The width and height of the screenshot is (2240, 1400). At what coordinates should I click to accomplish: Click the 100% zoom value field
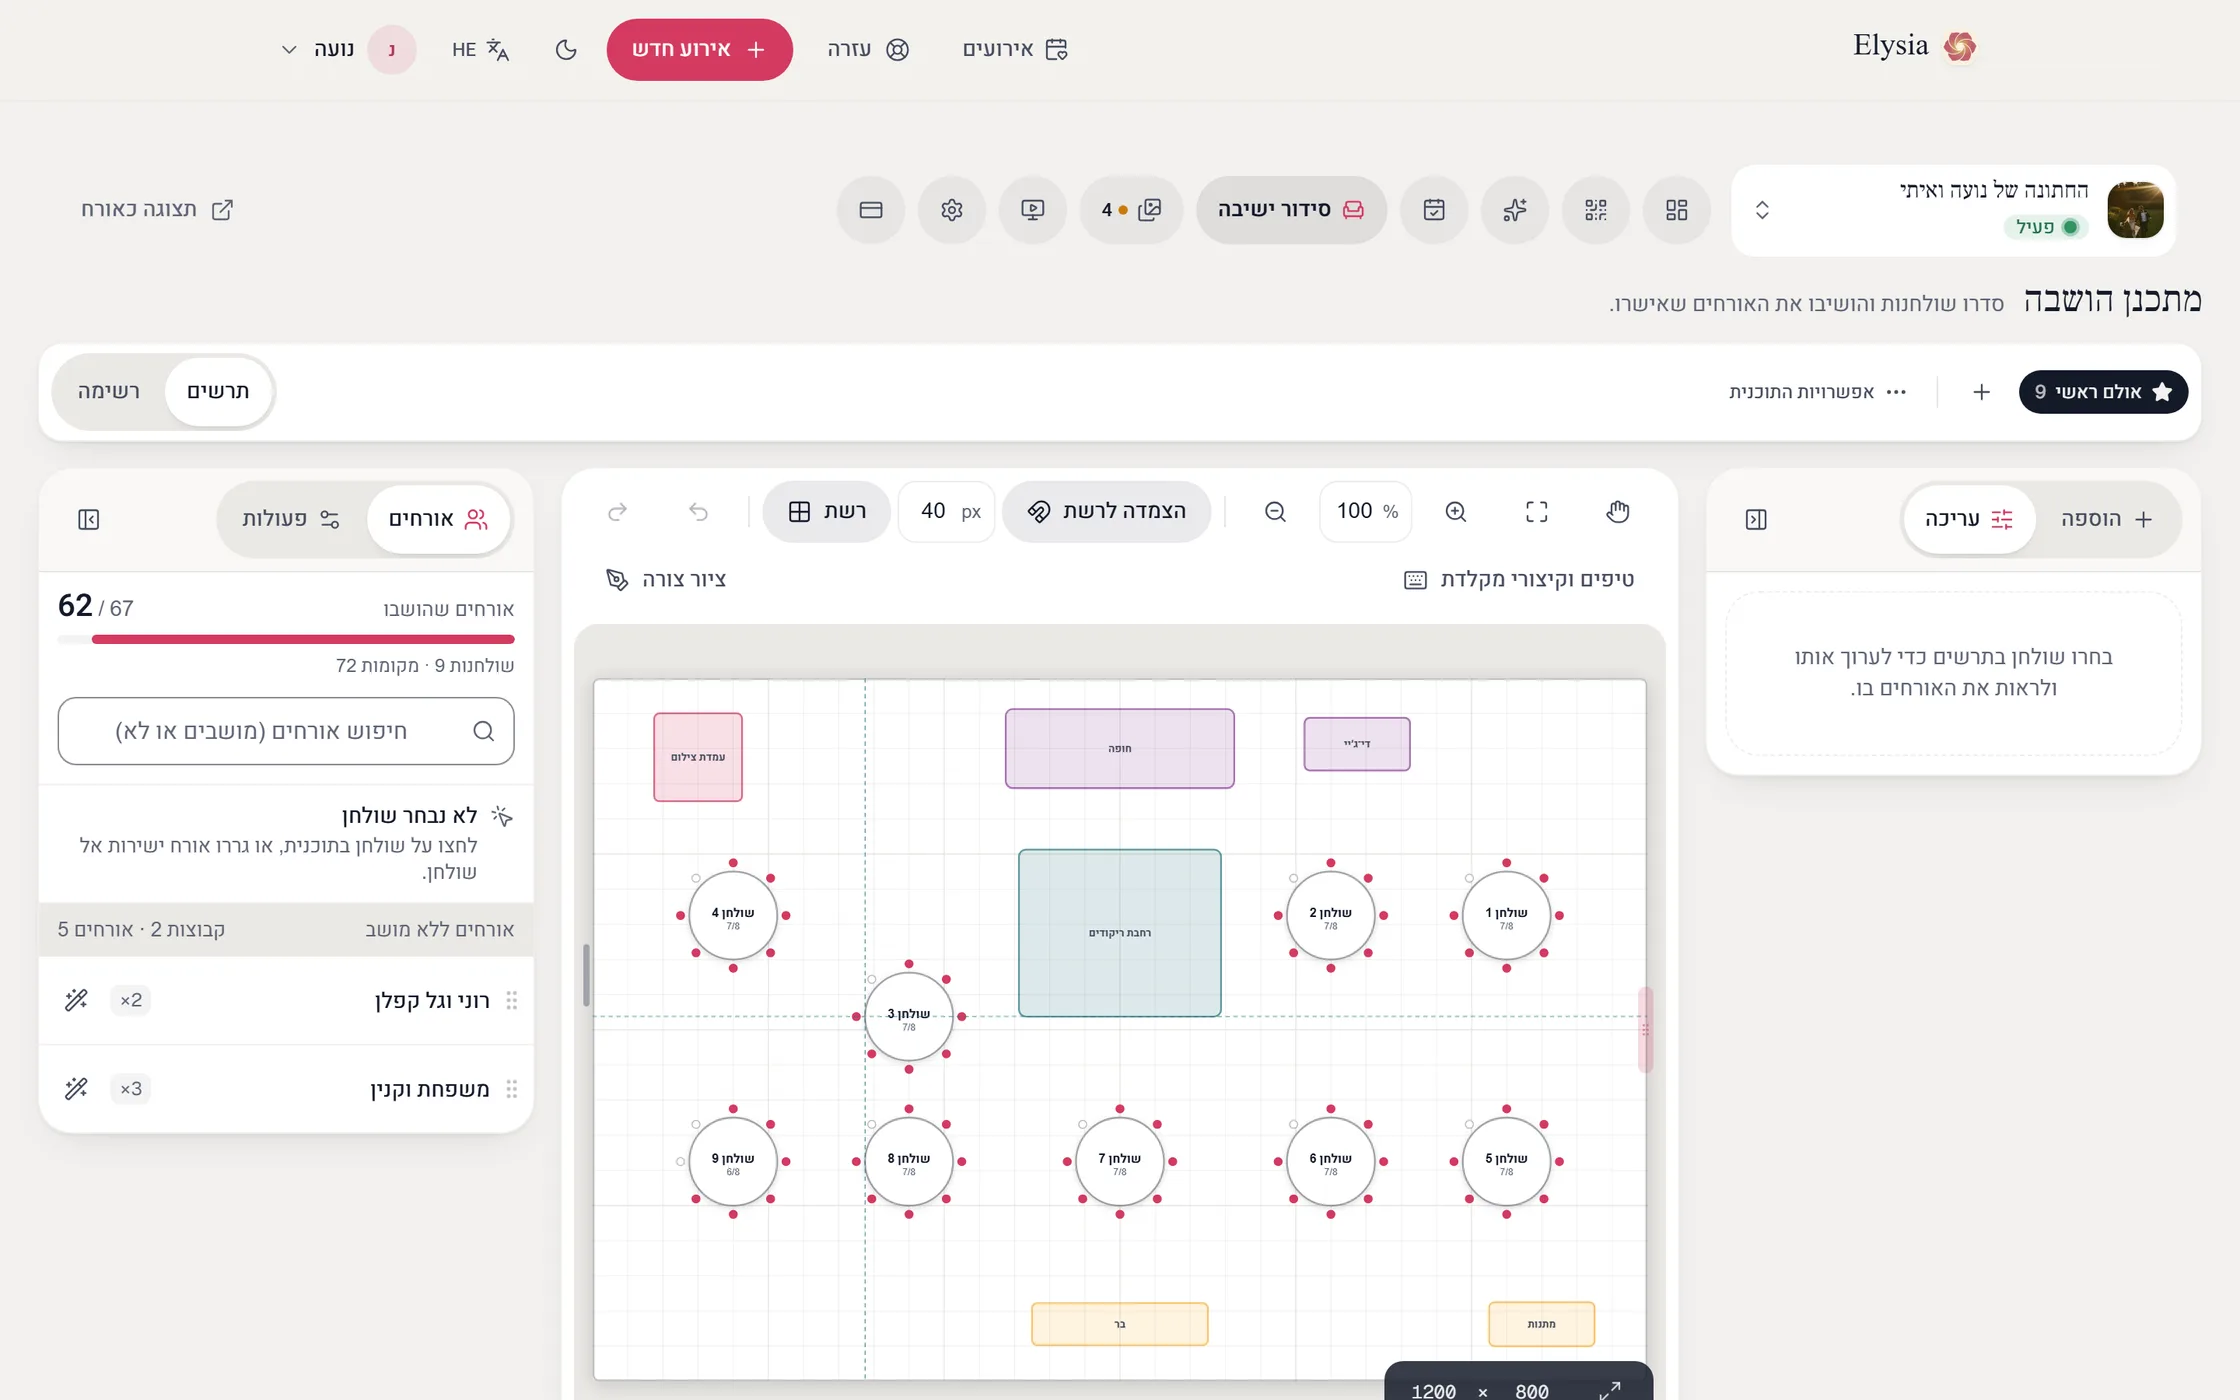(x=1366, y=512)
